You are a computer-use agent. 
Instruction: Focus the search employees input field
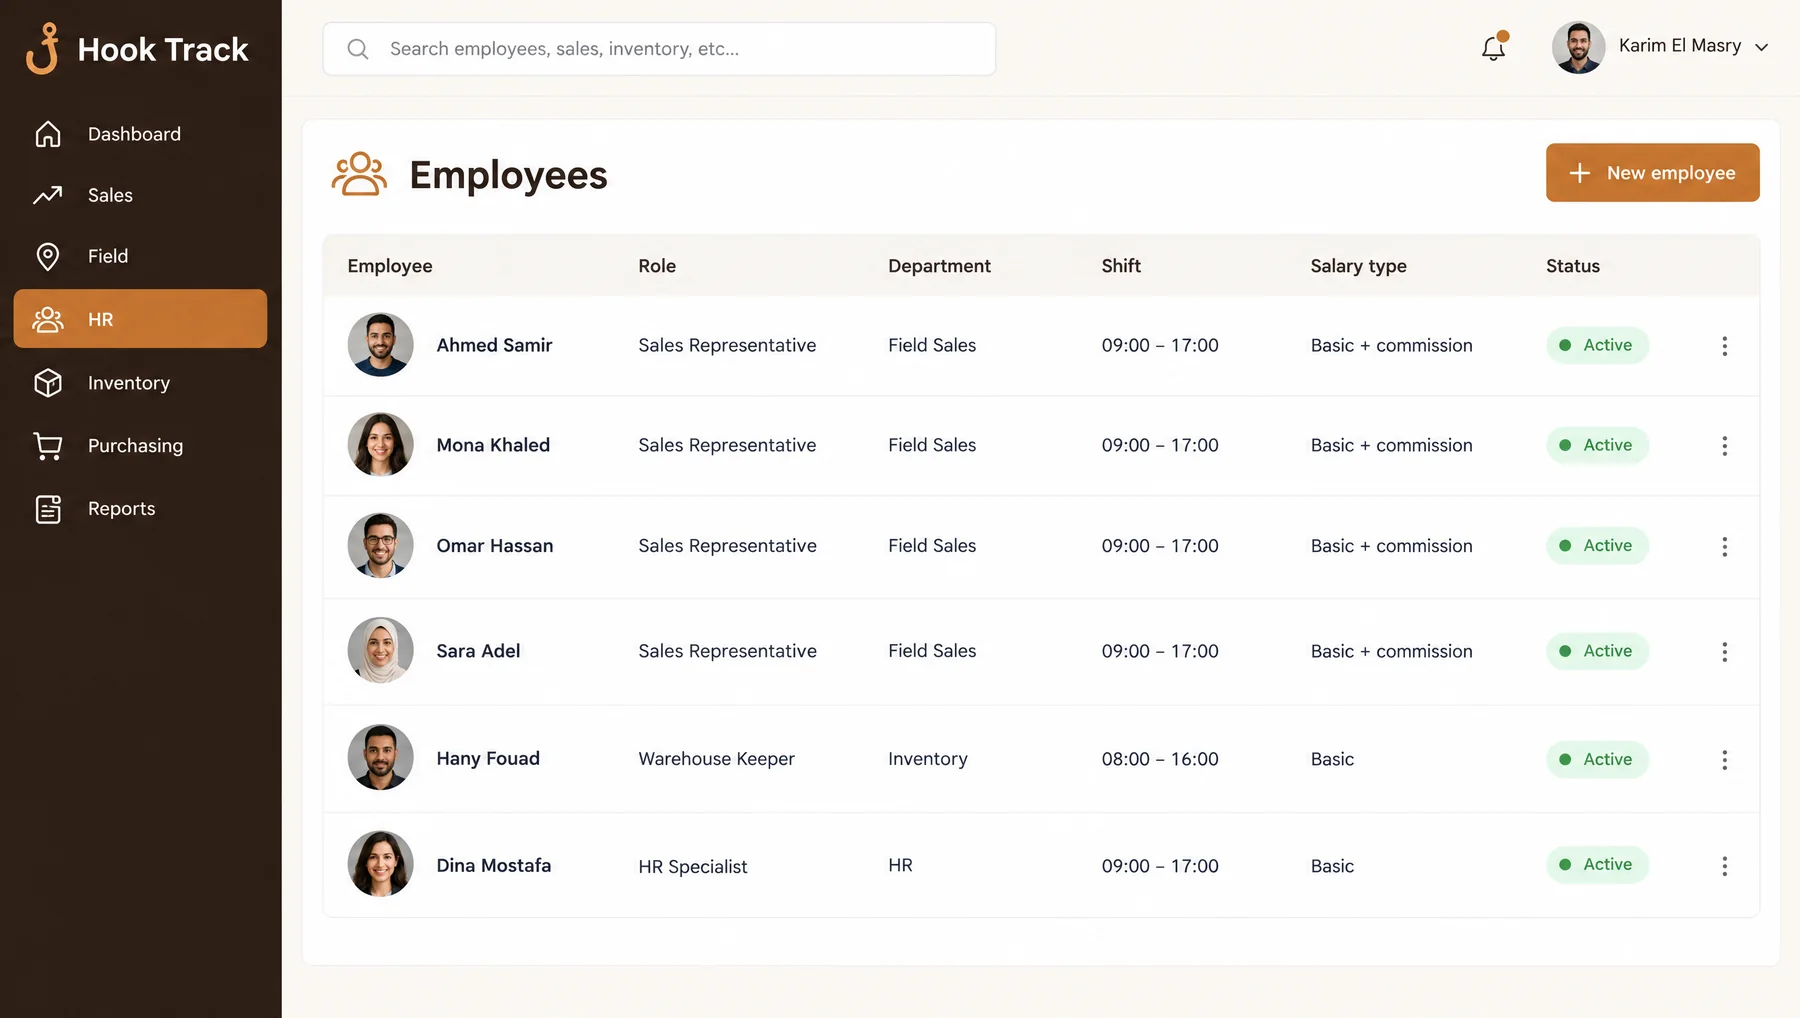pyautogui.click(x=659, y=49)
